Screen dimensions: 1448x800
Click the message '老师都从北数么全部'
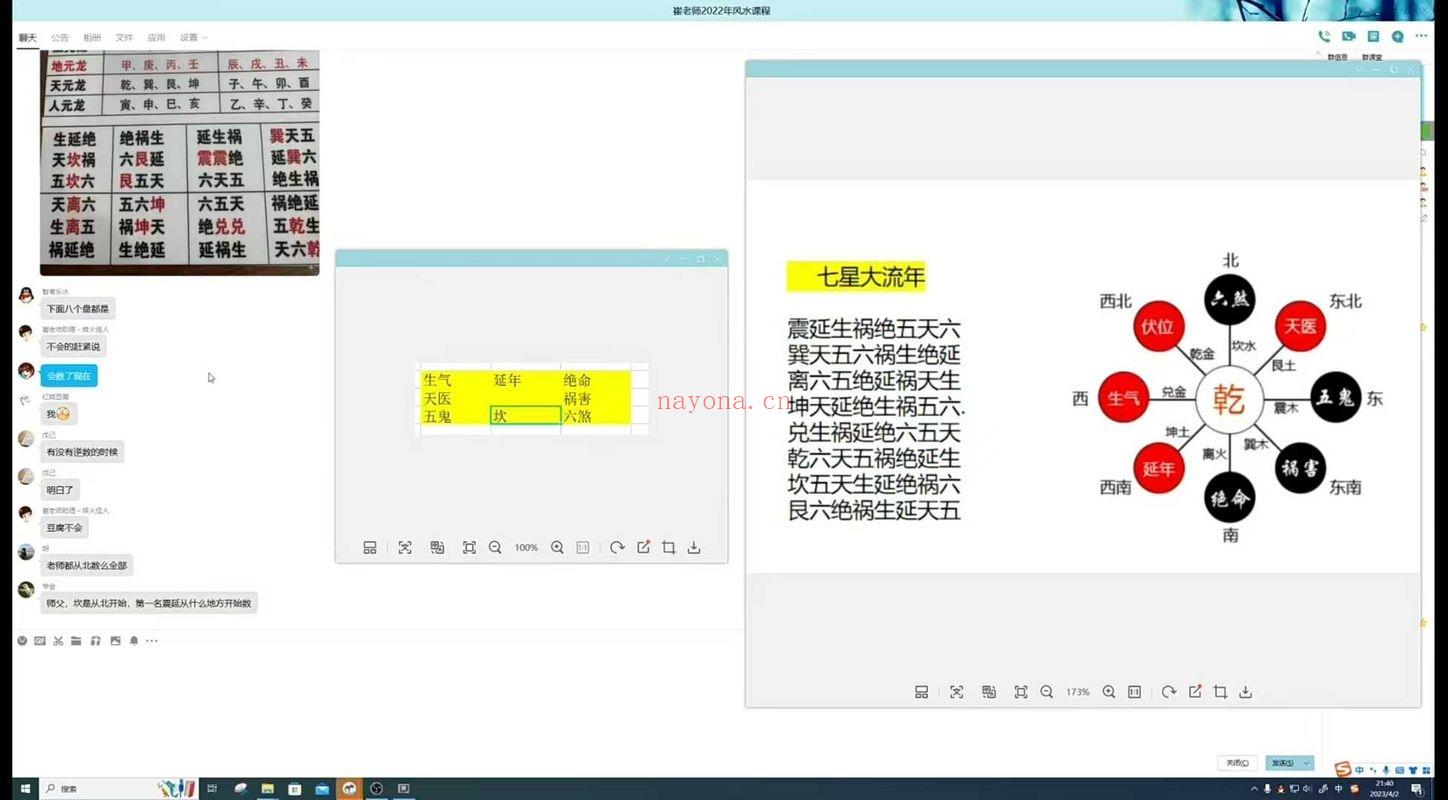pos(87,566)
